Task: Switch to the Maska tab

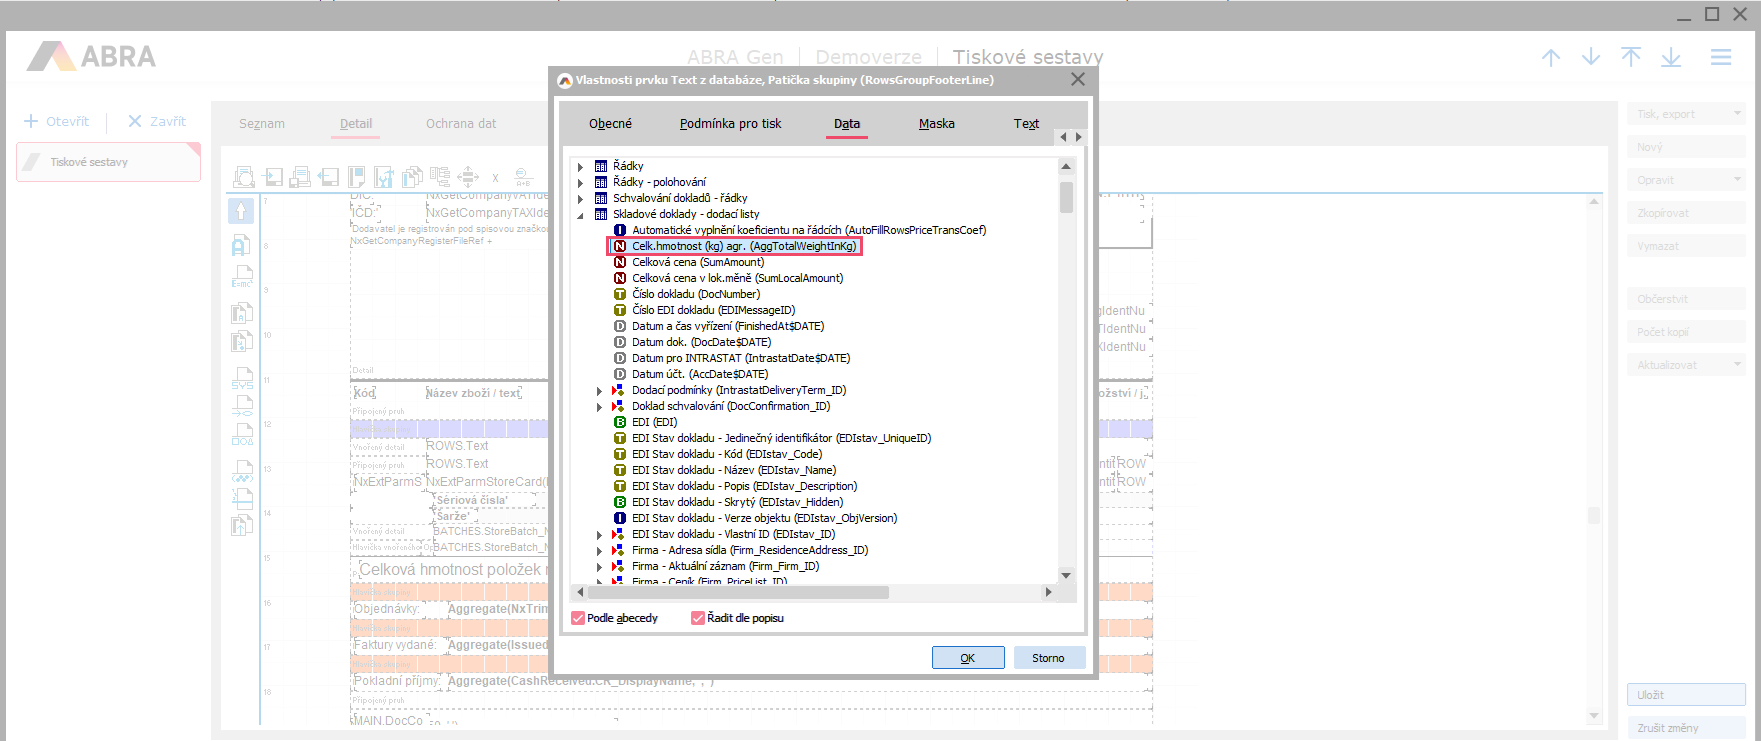Action: 937,124
